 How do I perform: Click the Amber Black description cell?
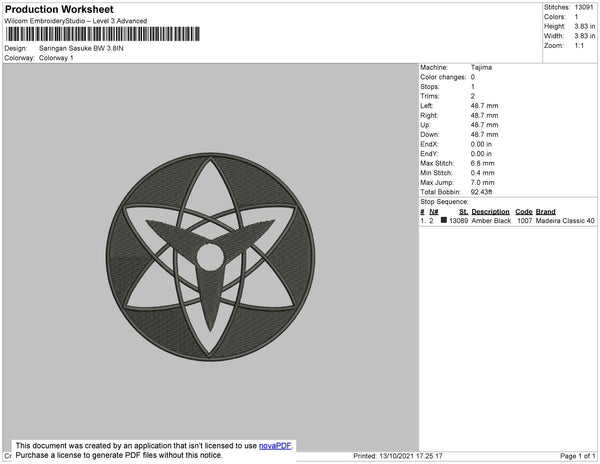[x=491, y=221]
